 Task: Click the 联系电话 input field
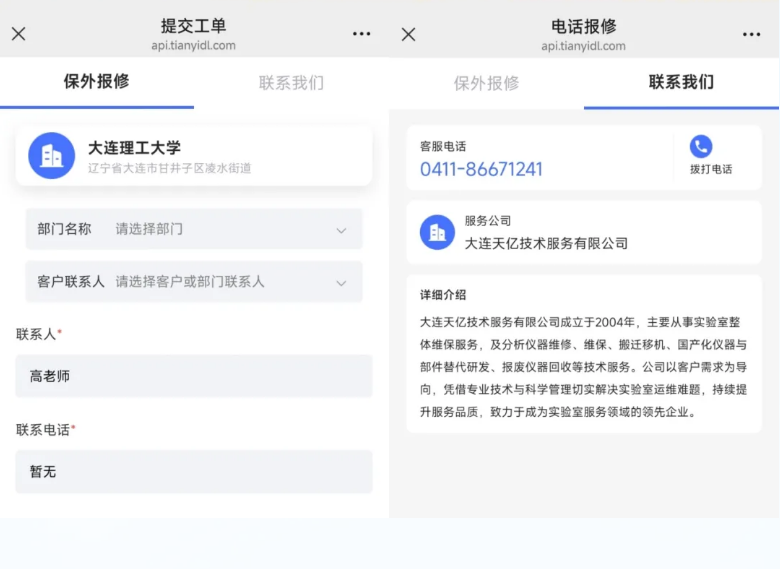194,471
